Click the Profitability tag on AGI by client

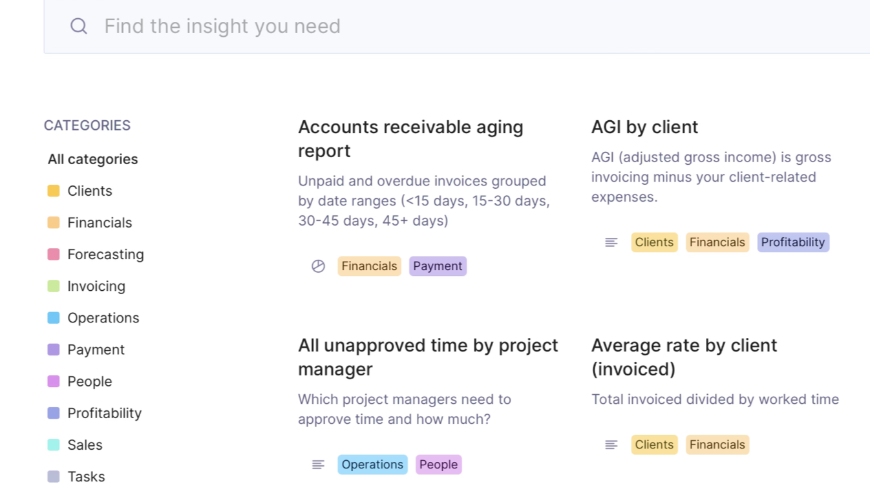[x=793, y=242]
